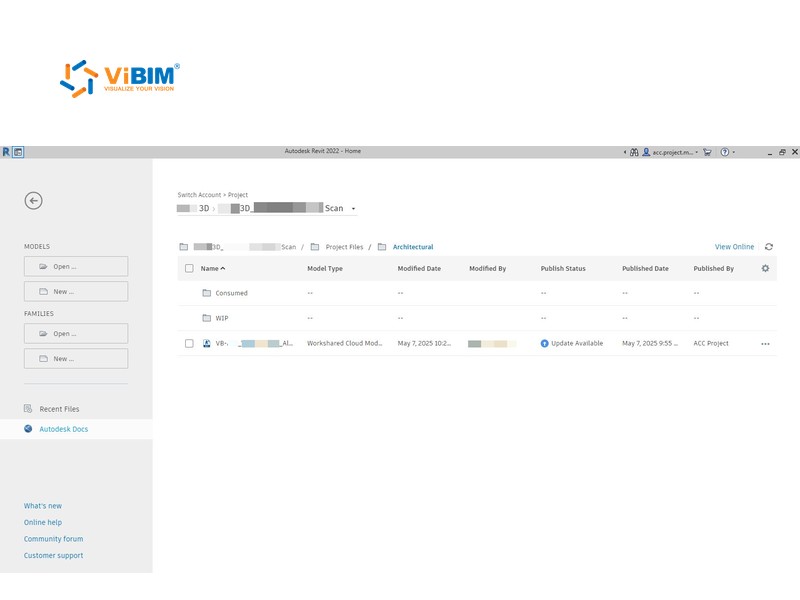800x600 pixels.
Task: Click the Architectural breadcrumb folder
Action: click(x=413, y=247)
